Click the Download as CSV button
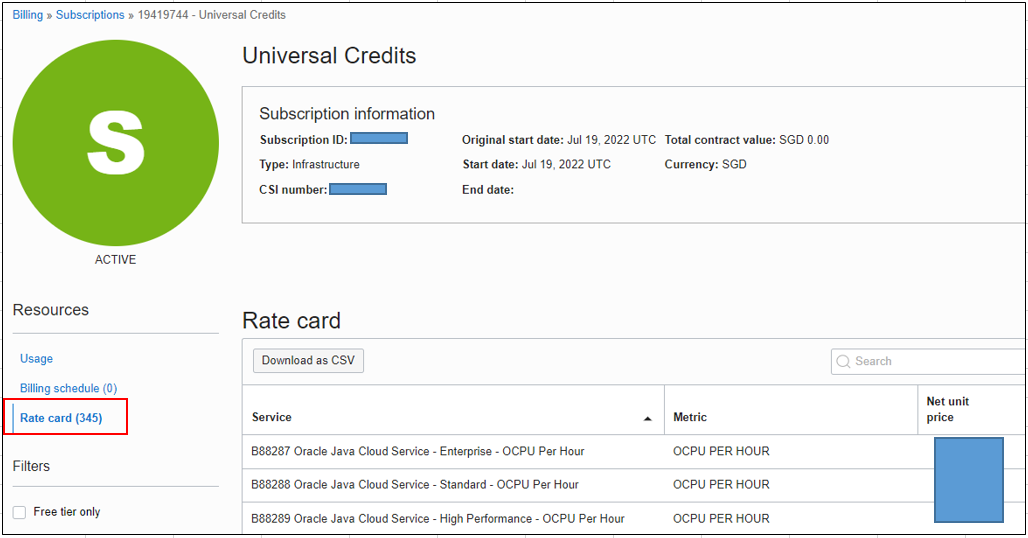The width and height of the screenshot is (1028, 538). point(308,360)
